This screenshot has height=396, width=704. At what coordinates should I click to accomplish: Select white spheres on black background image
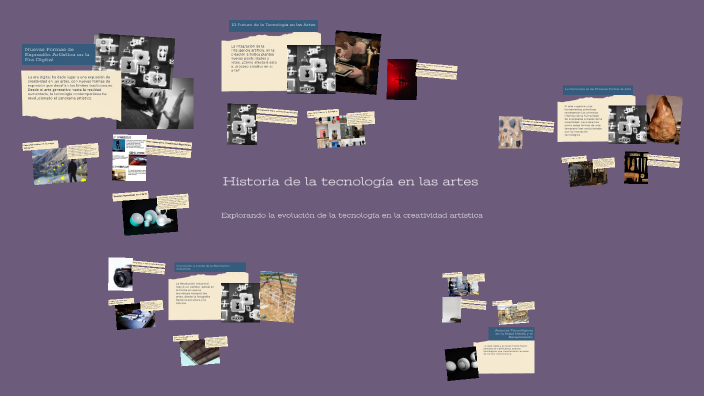[462, 364]
